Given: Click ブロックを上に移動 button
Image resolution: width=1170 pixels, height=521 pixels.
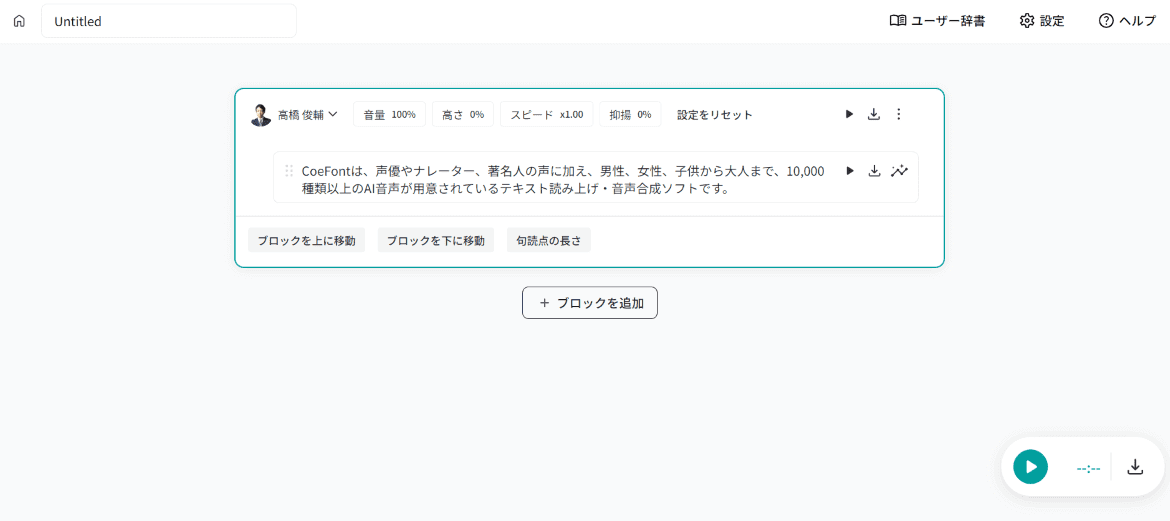Looking at the screenshot, I should point(306,240).
